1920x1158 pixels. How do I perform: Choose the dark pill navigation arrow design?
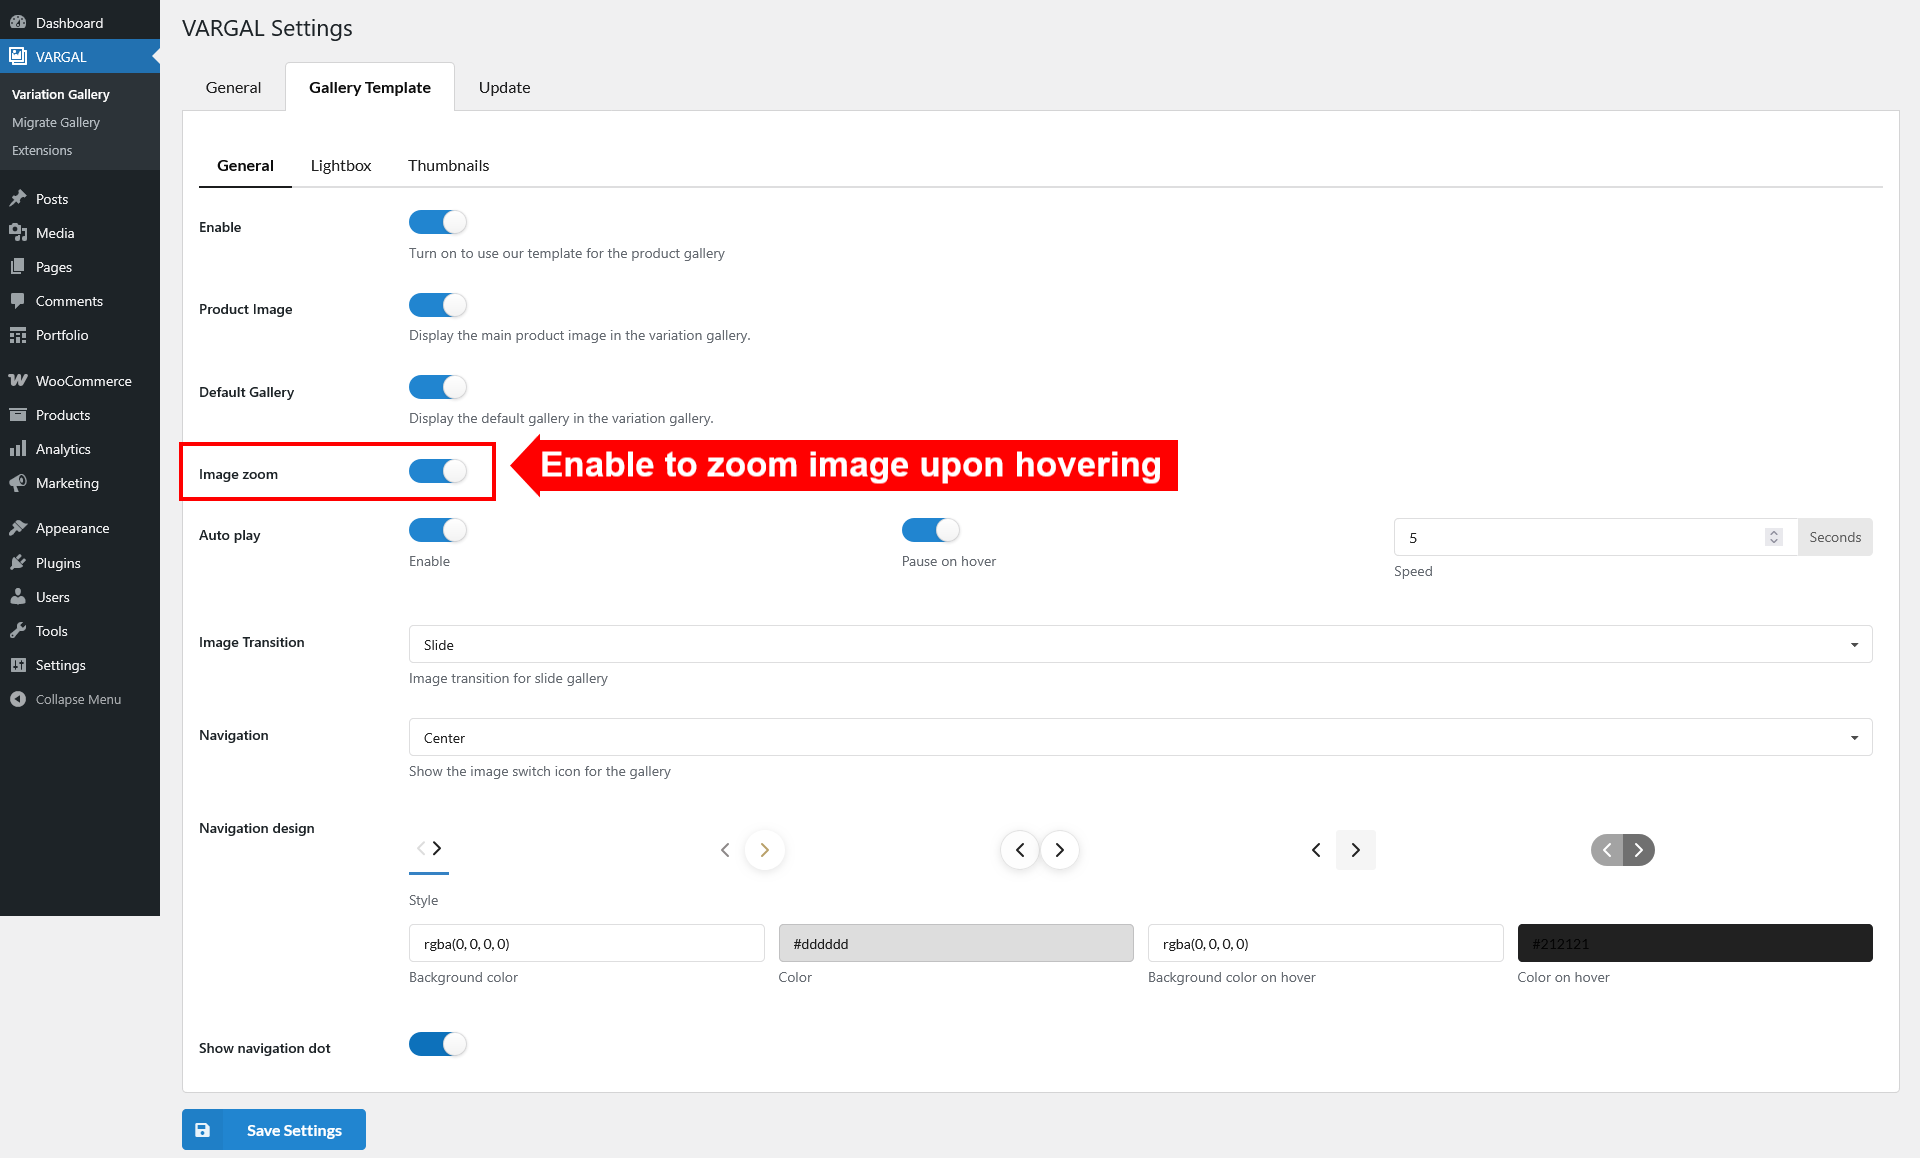point(1622,849)
